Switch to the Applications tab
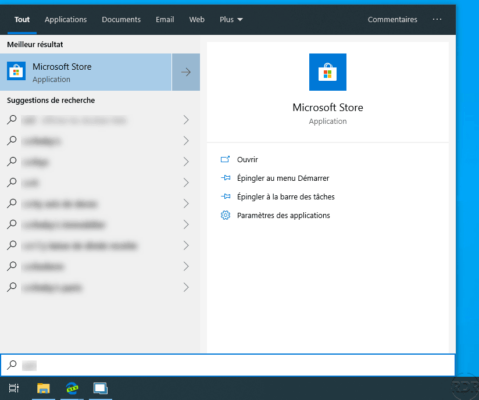Image resolution: width=479 pixels, height=400 pixels. [66, 20]
